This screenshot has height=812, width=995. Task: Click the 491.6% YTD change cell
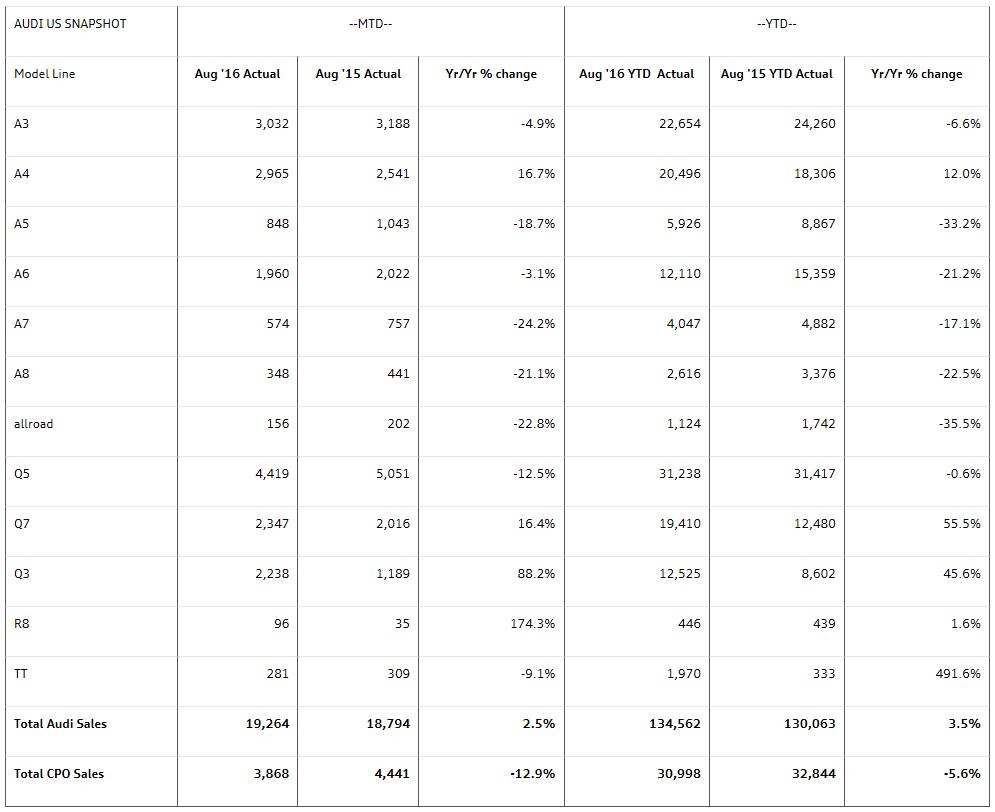point(957,674)
